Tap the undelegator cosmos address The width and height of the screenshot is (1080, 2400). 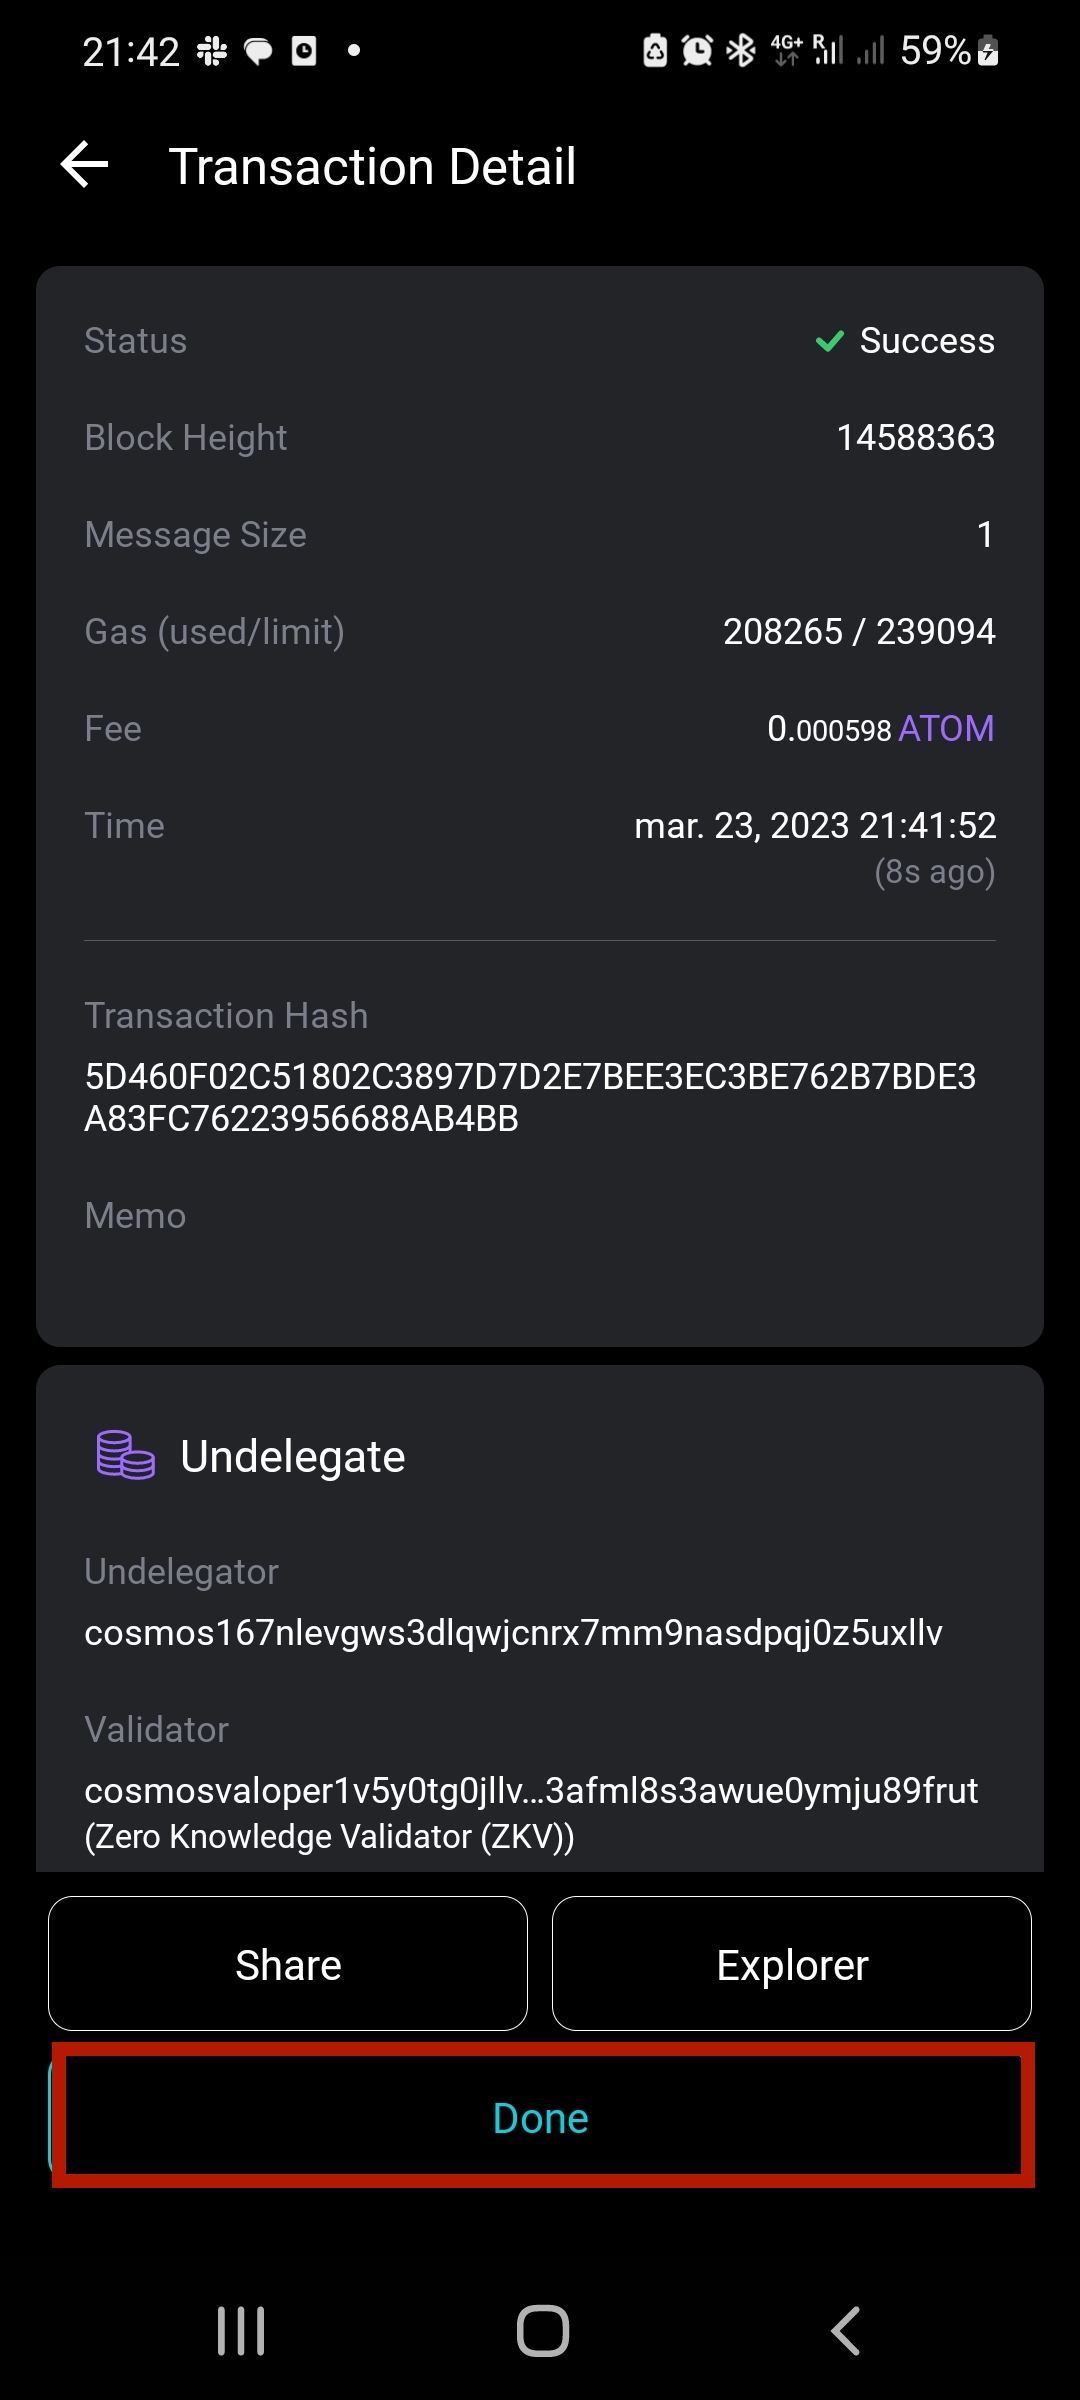(x=513, y=1632)
